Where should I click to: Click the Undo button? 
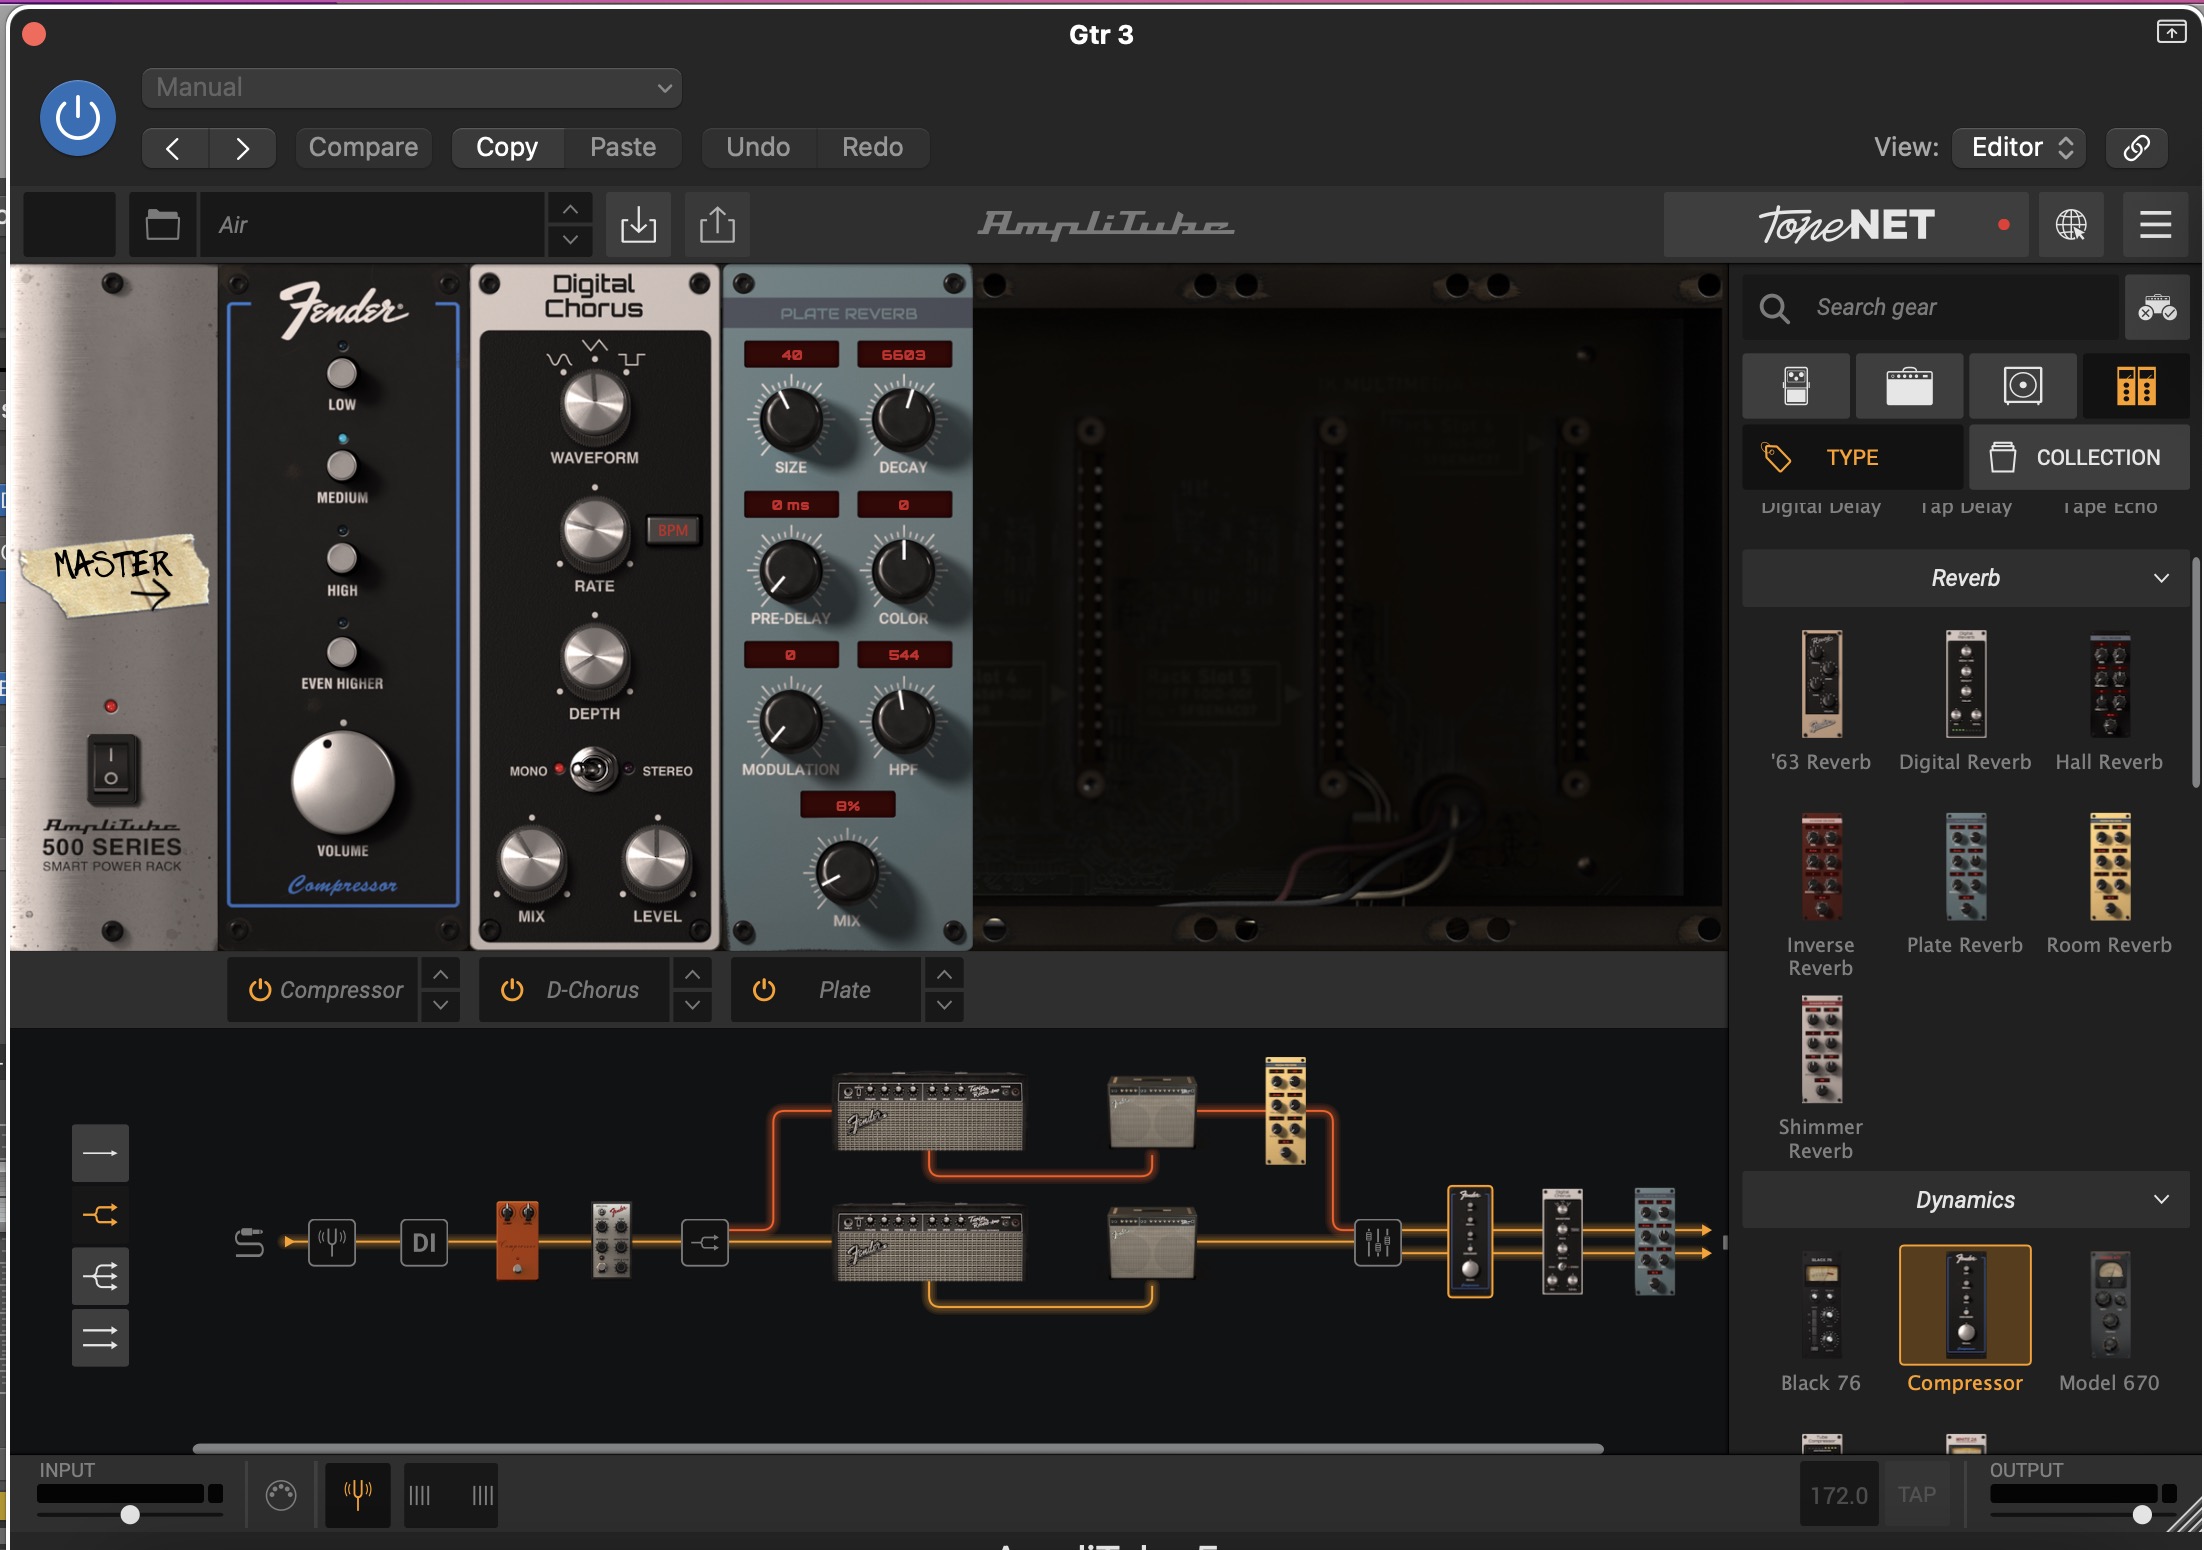(x=758, y=147)
